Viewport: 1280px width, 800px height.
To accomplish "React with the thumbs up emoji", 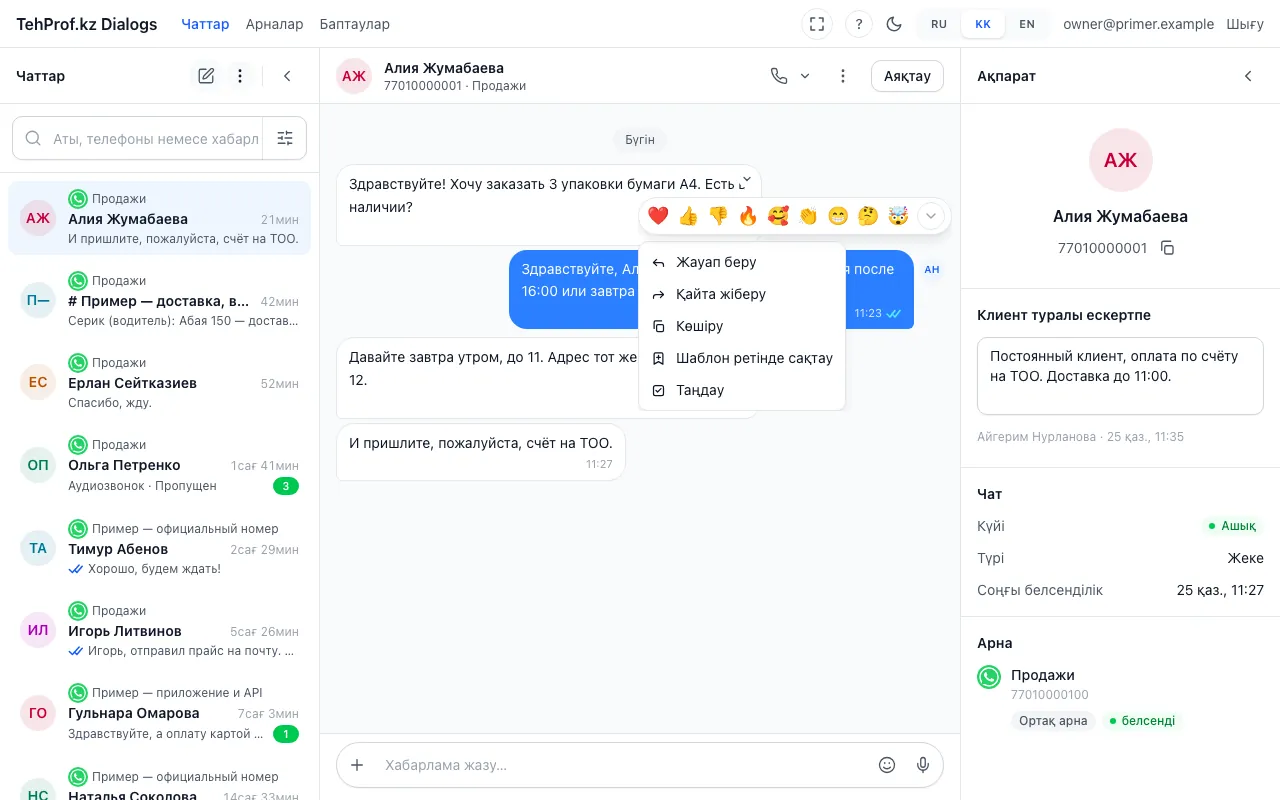I will (688, 215).
